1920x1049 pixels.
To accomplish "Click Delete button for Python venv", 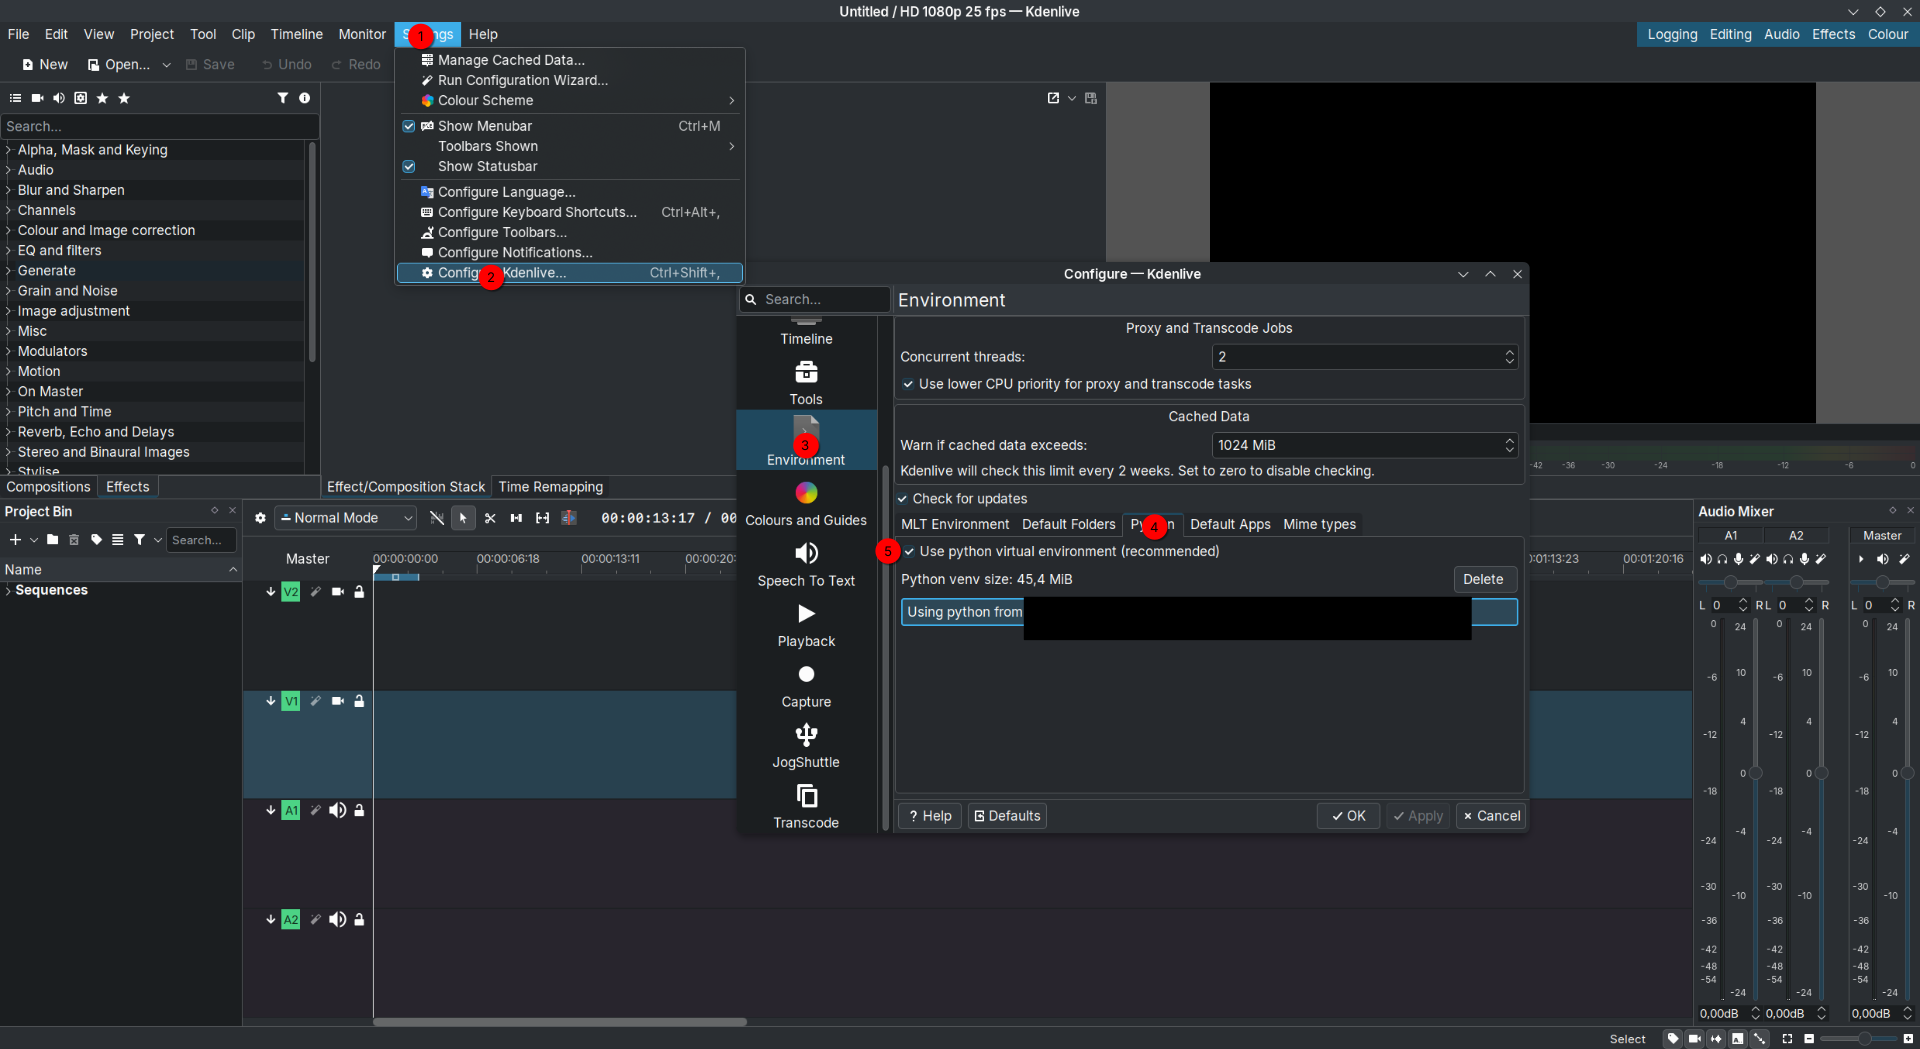I will pos(1483,579).
